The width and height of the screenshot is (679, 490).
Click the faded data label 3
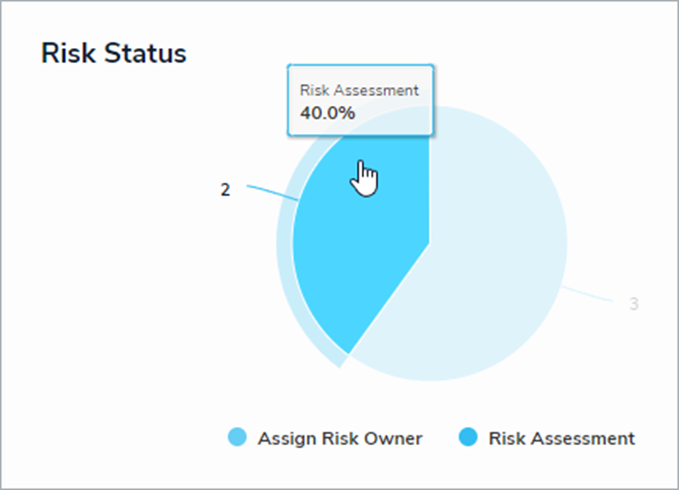(x=634, y=304)
